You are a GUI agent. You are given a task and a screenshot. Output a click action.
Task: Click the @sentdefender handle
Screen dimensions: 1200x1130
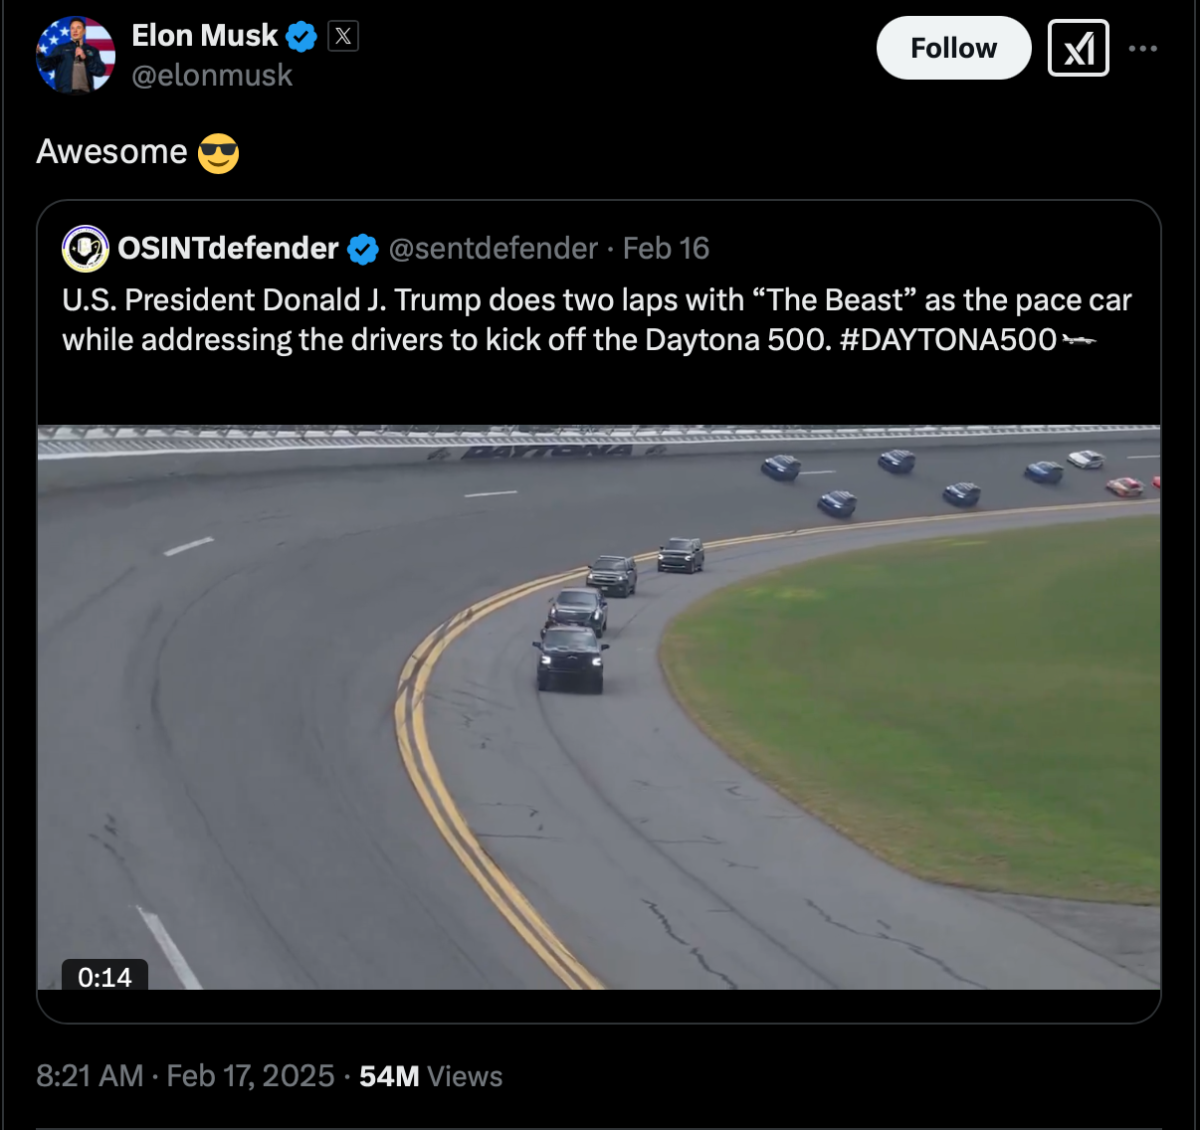493,248
